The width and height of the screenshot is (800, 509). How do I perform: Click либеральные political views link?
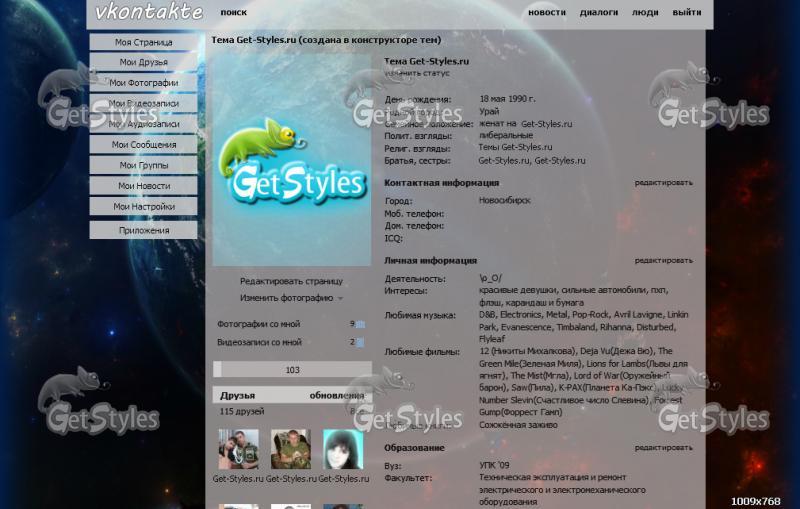(506, 136)
